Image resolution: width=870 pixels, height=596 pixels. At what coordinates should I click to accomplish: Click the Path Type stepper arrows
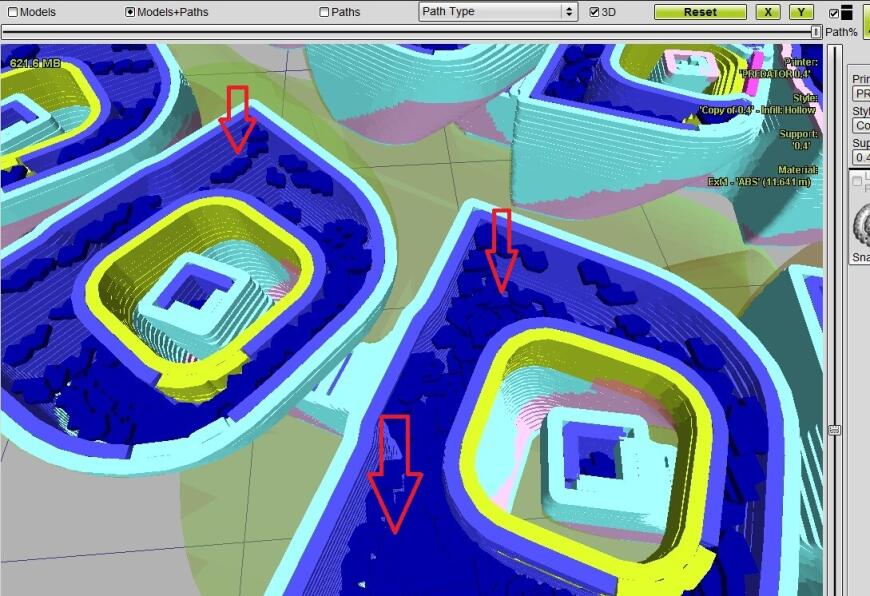[569, 12]
